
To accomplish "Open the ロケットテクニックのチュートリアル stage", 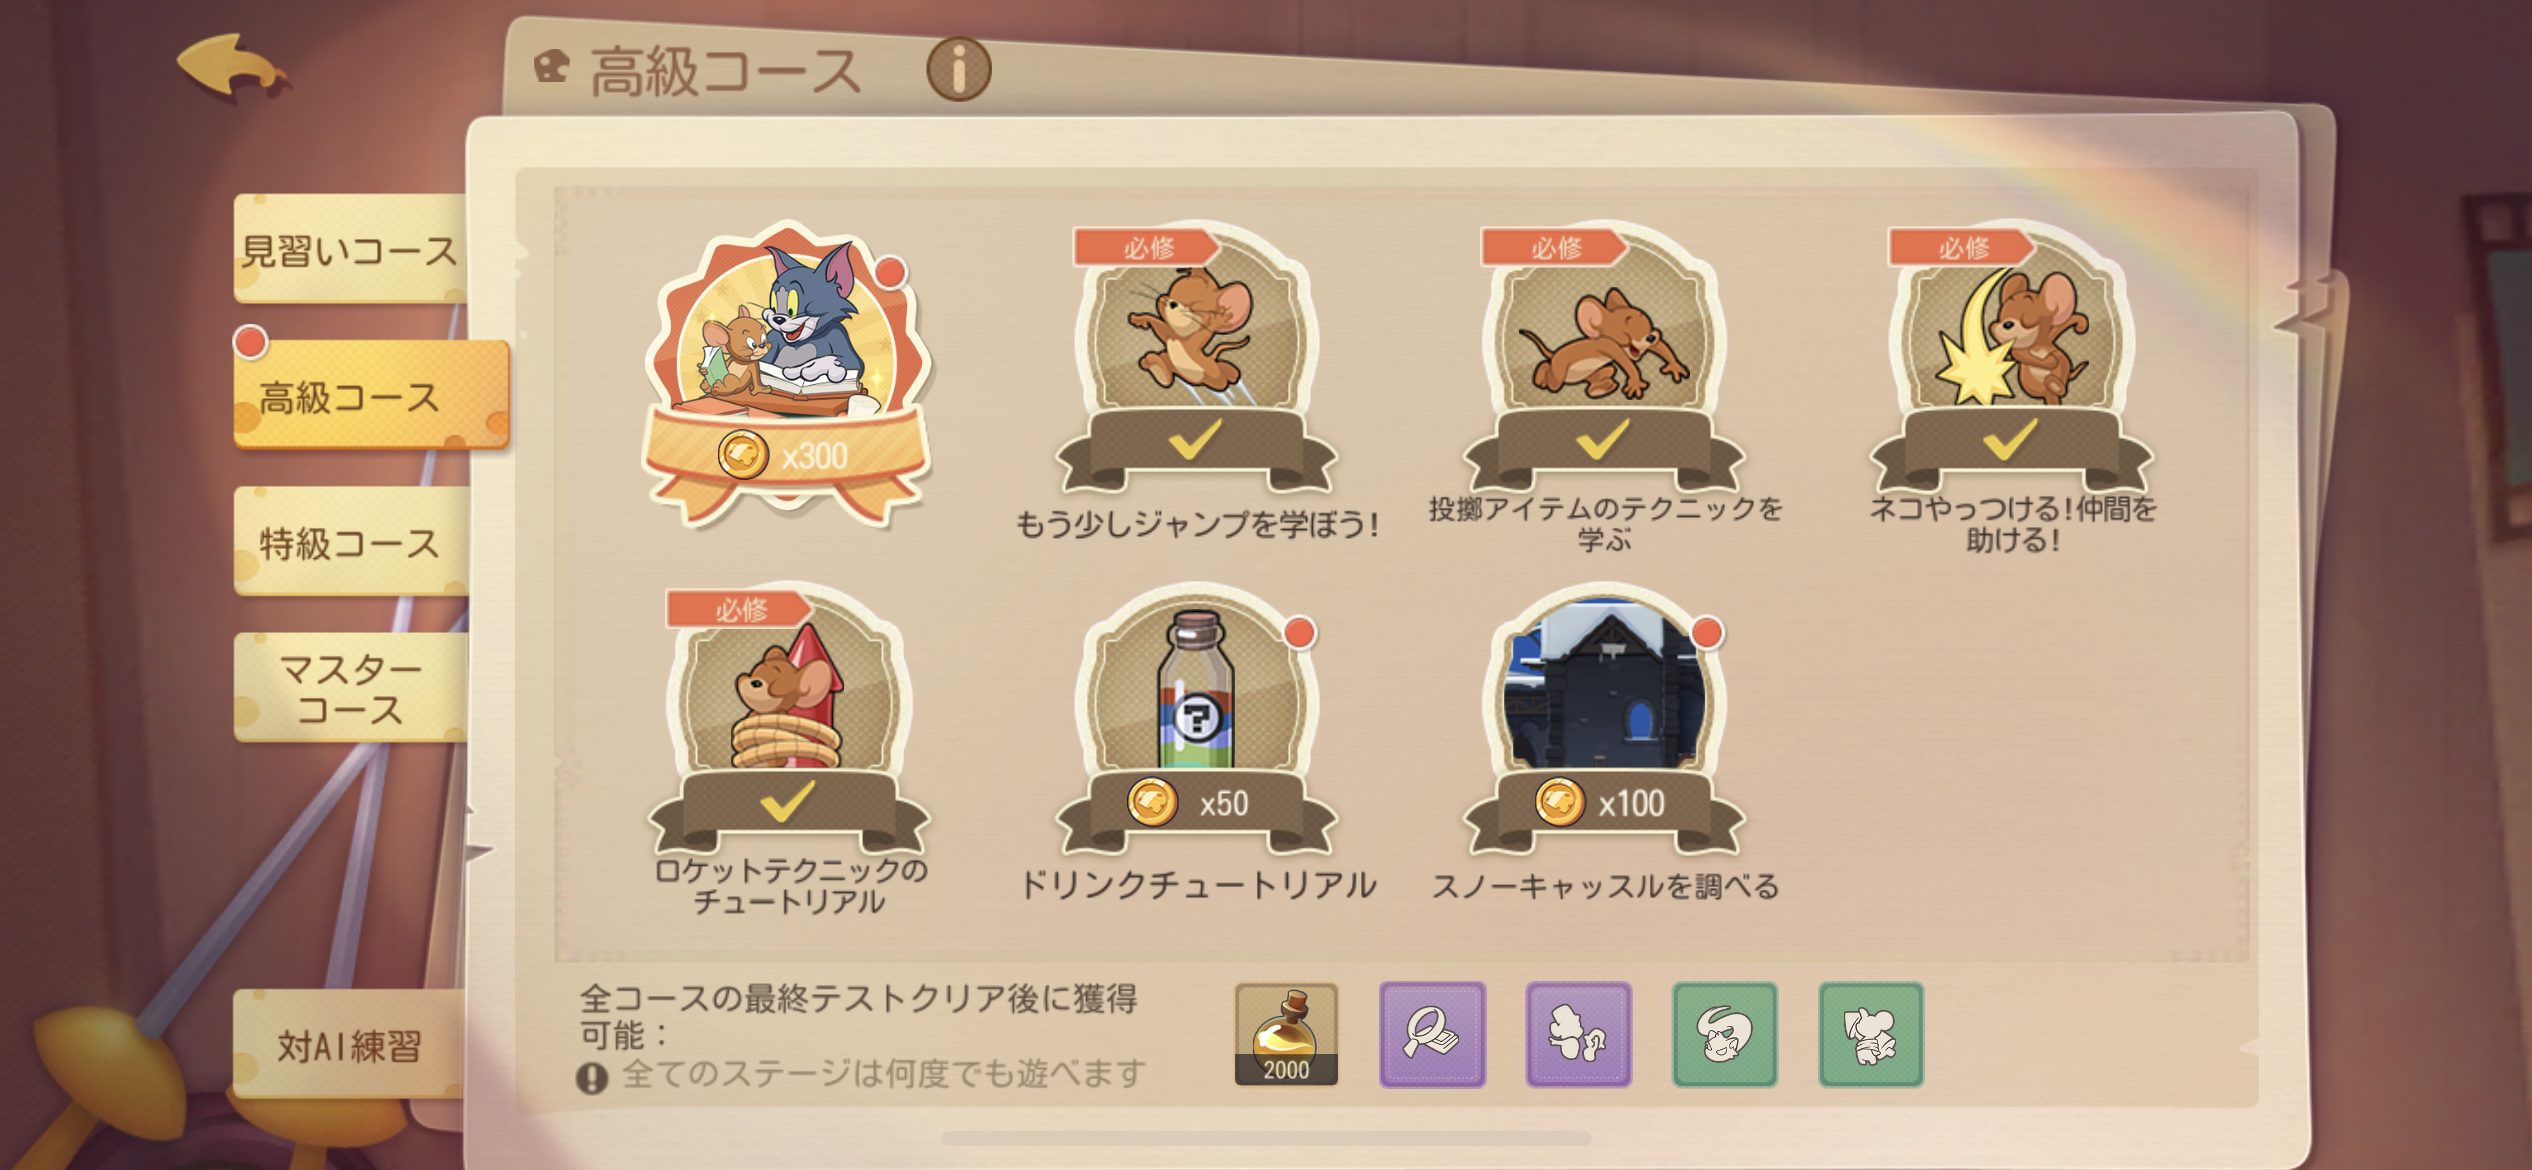I will pyautogui.click(x=788, y=722).
